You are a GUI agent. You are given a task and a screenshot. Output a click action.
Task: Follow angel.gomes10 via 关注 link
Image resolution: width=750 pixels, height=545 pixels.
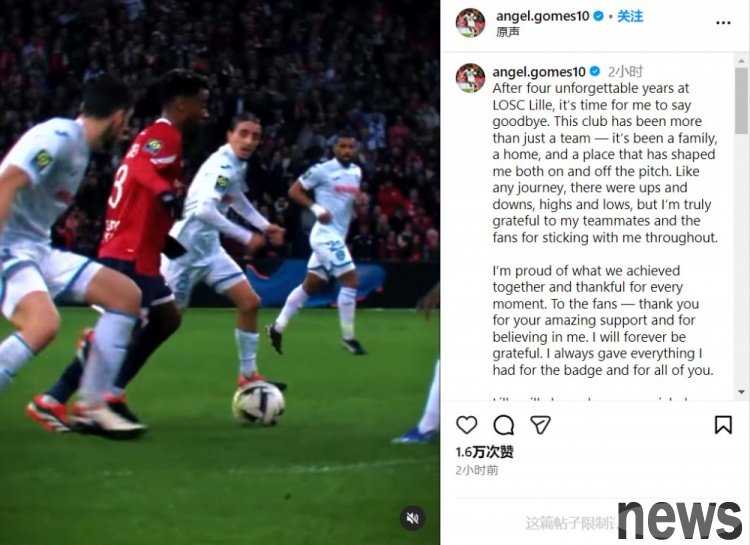click(630, 16)
